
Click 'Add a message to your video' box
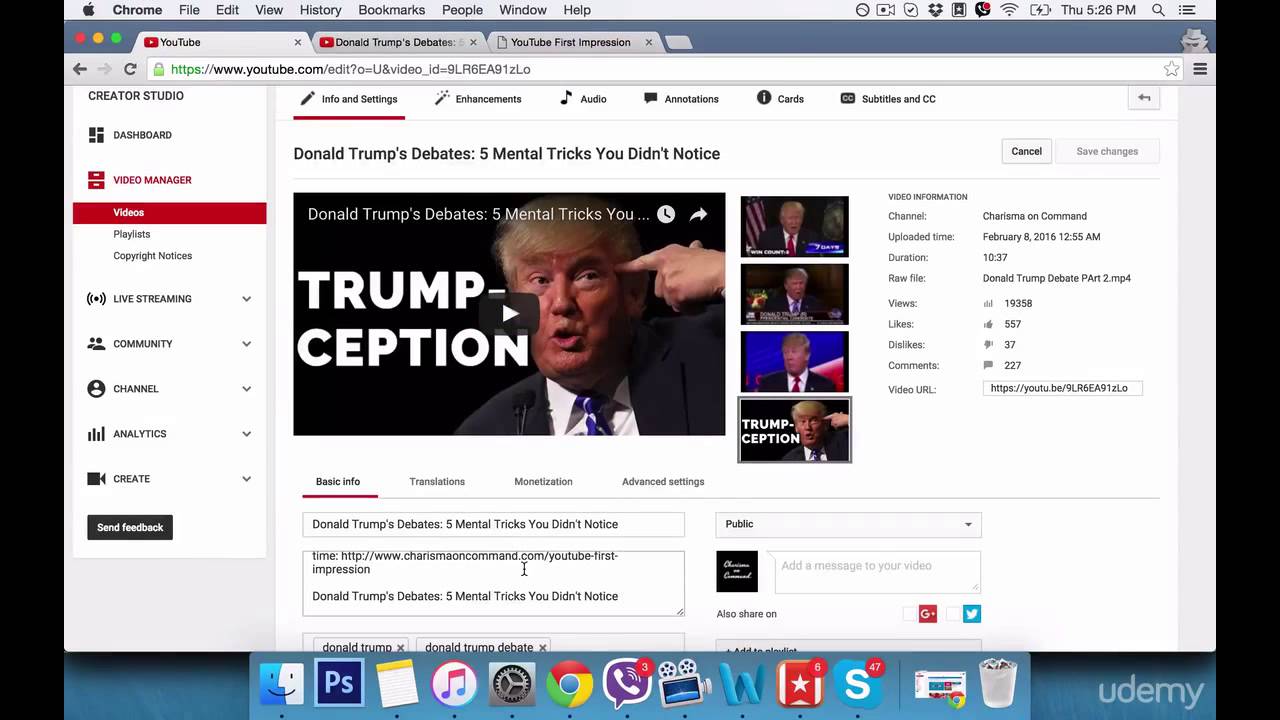point(878,572)
